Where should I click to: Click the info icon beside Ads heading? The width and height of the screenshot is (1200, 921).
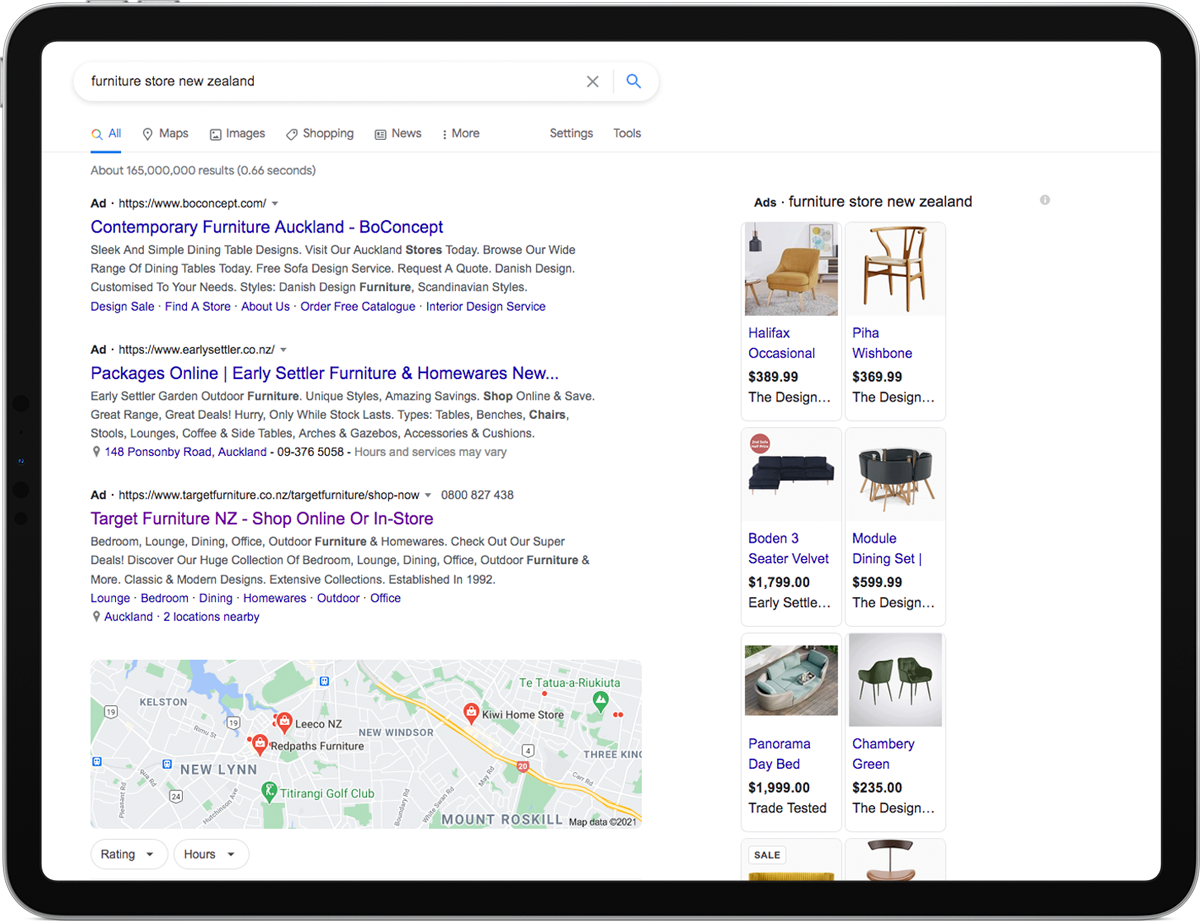pos(1045,200)
